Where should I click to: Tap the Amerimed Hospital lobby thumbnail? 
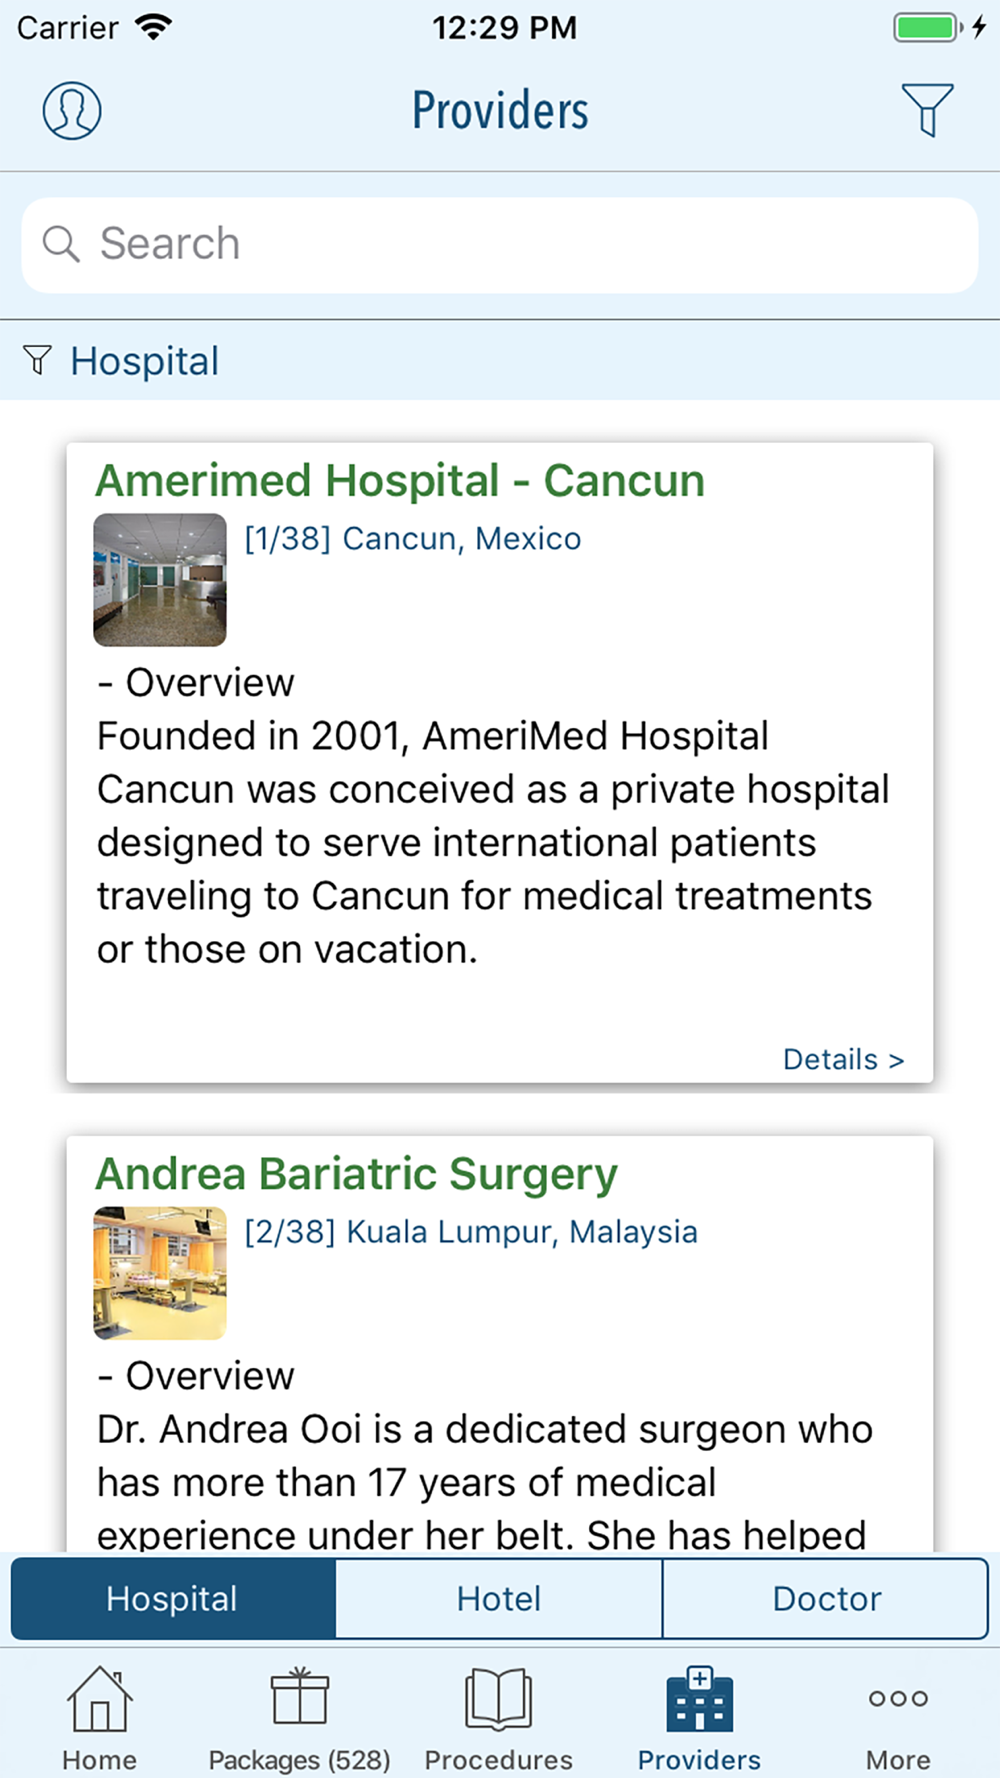coord(160,580)
